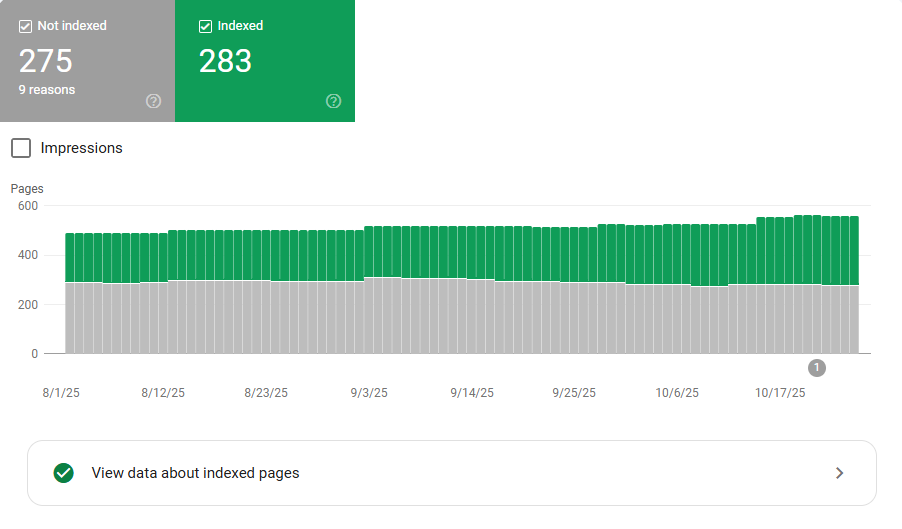Click the help icon in Not indexed card
The image size is (902, 529).
tap(153, 101)
